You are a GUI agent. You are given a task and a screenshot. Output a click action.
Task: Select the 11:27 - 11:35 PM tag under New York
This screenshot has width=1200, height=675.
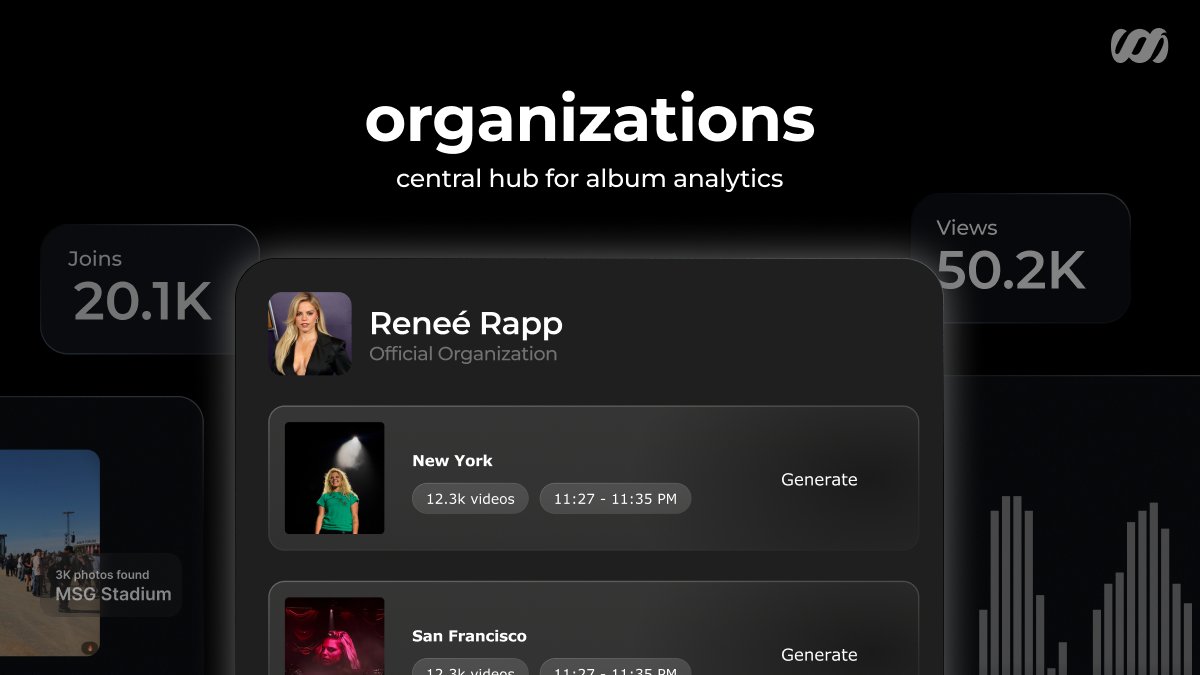(615, 498)
